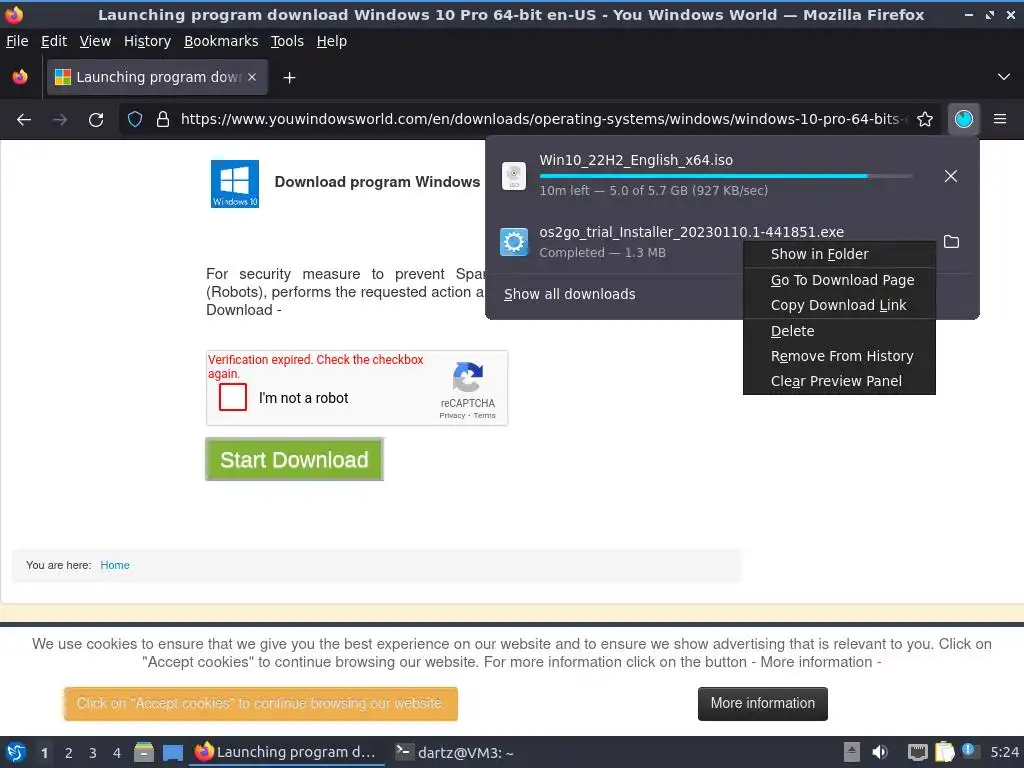The height and width of the screenshot is (768, 1024).
Task: Click the Win10 ISO file icon
Action: point(514,176)
